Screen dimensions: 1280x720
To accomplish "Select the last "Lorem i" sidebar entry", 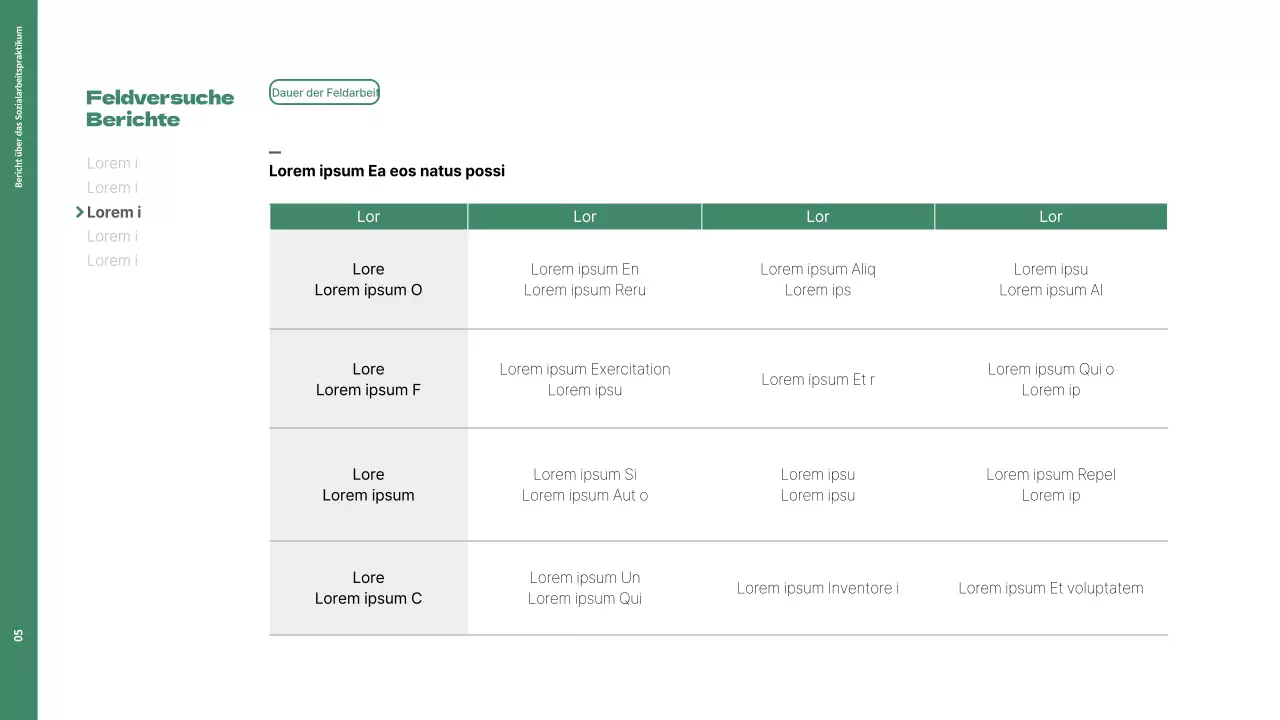I will (111, 260).
